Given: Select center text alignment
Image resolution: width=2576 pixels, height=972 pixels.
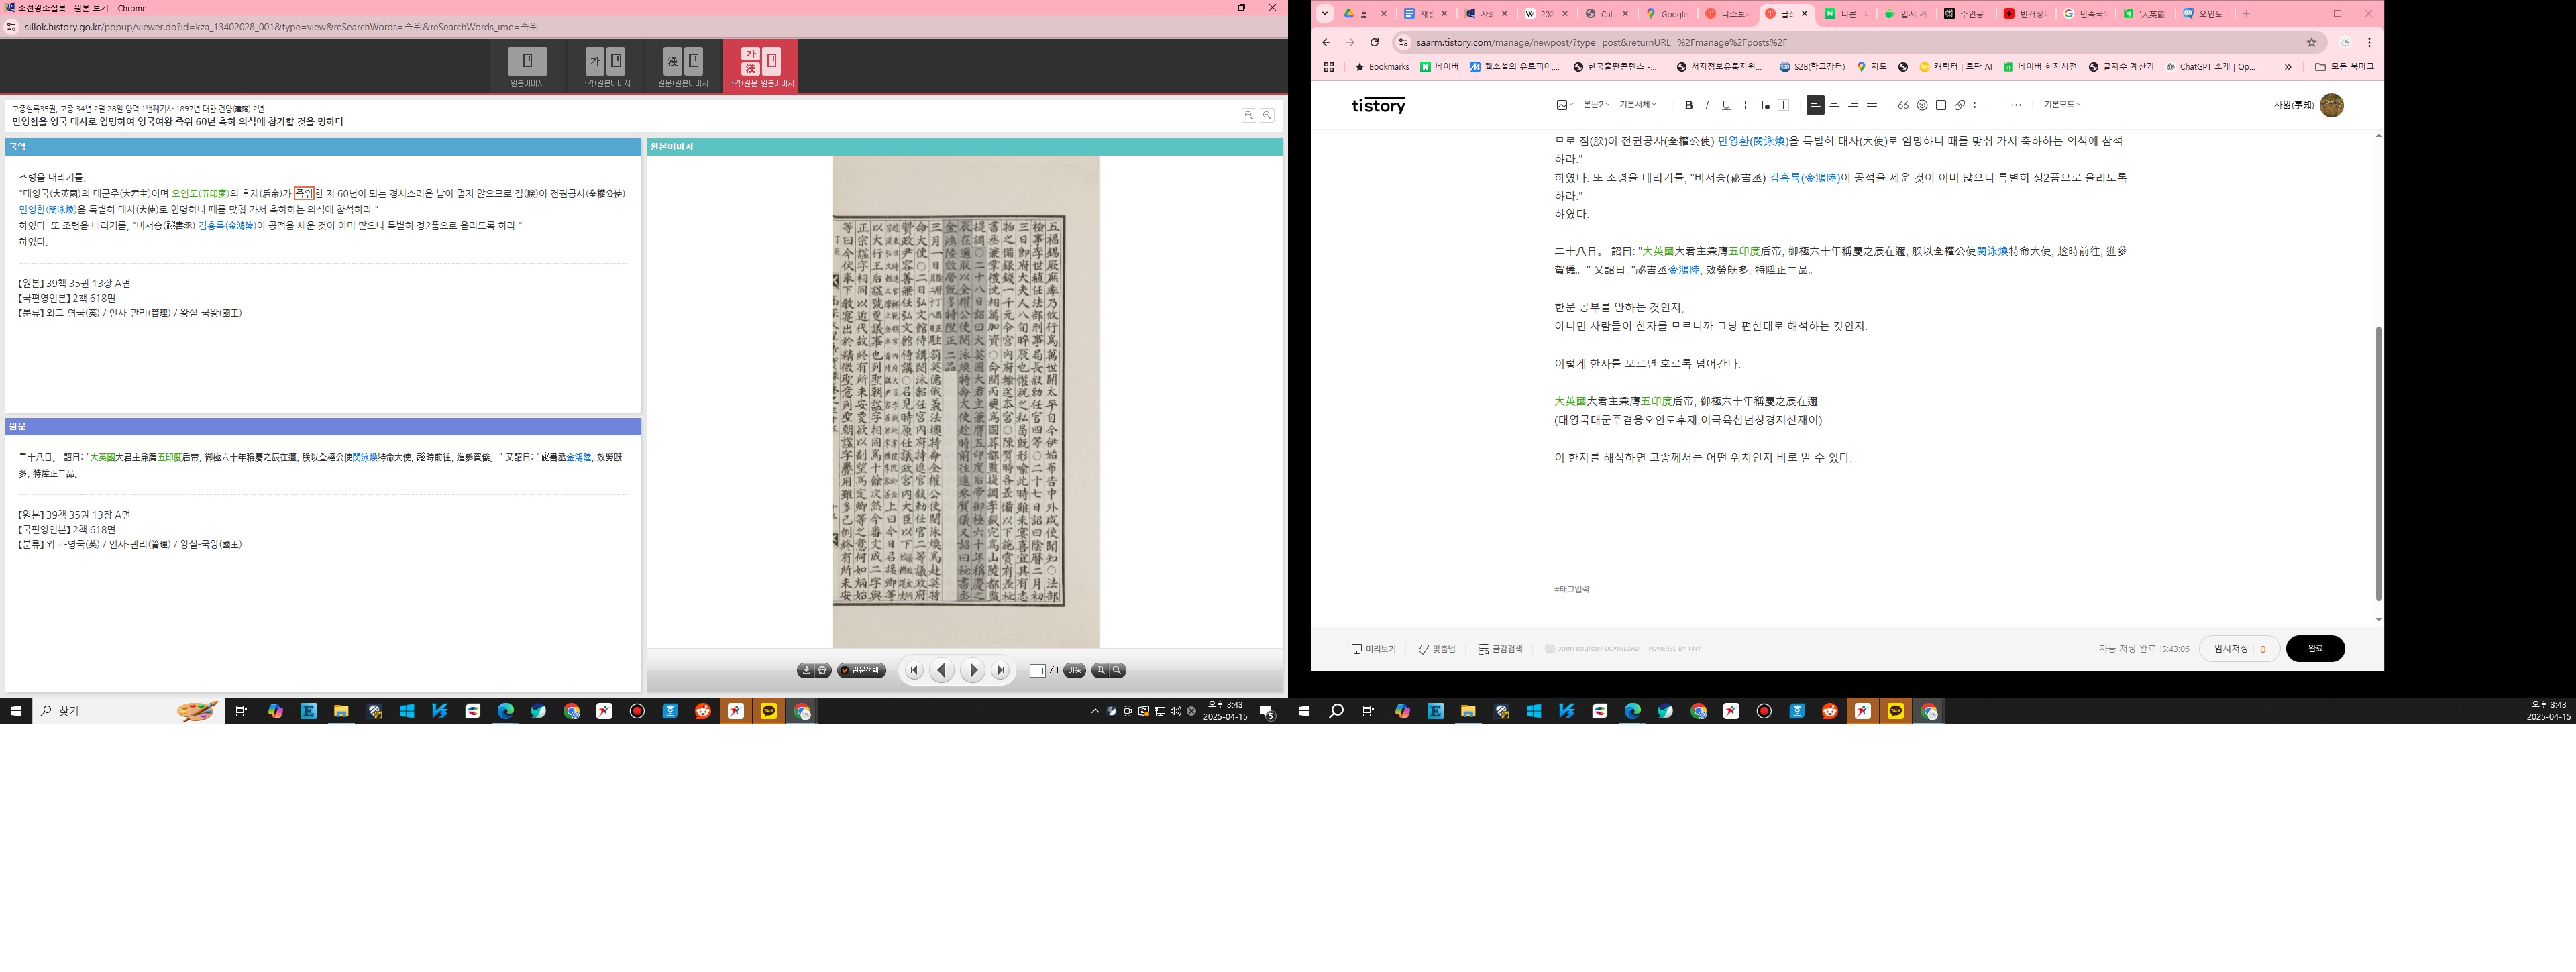Looking at the screenshot, I should 1834,105.
